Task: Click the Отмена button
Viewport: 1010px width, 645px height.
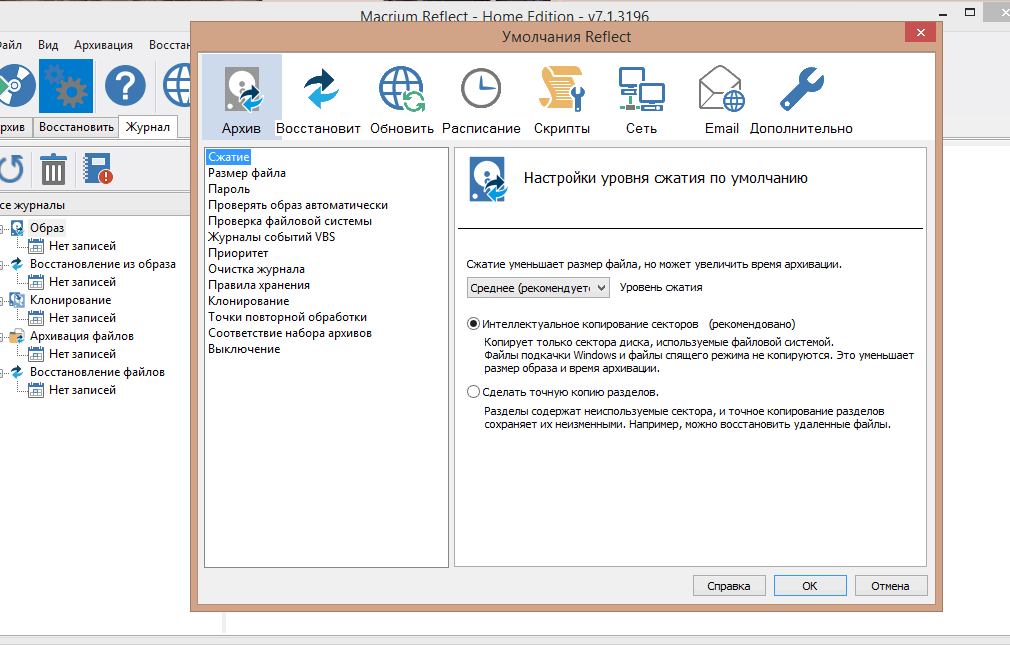Action: pyautogui.click(x=890, y=586)
